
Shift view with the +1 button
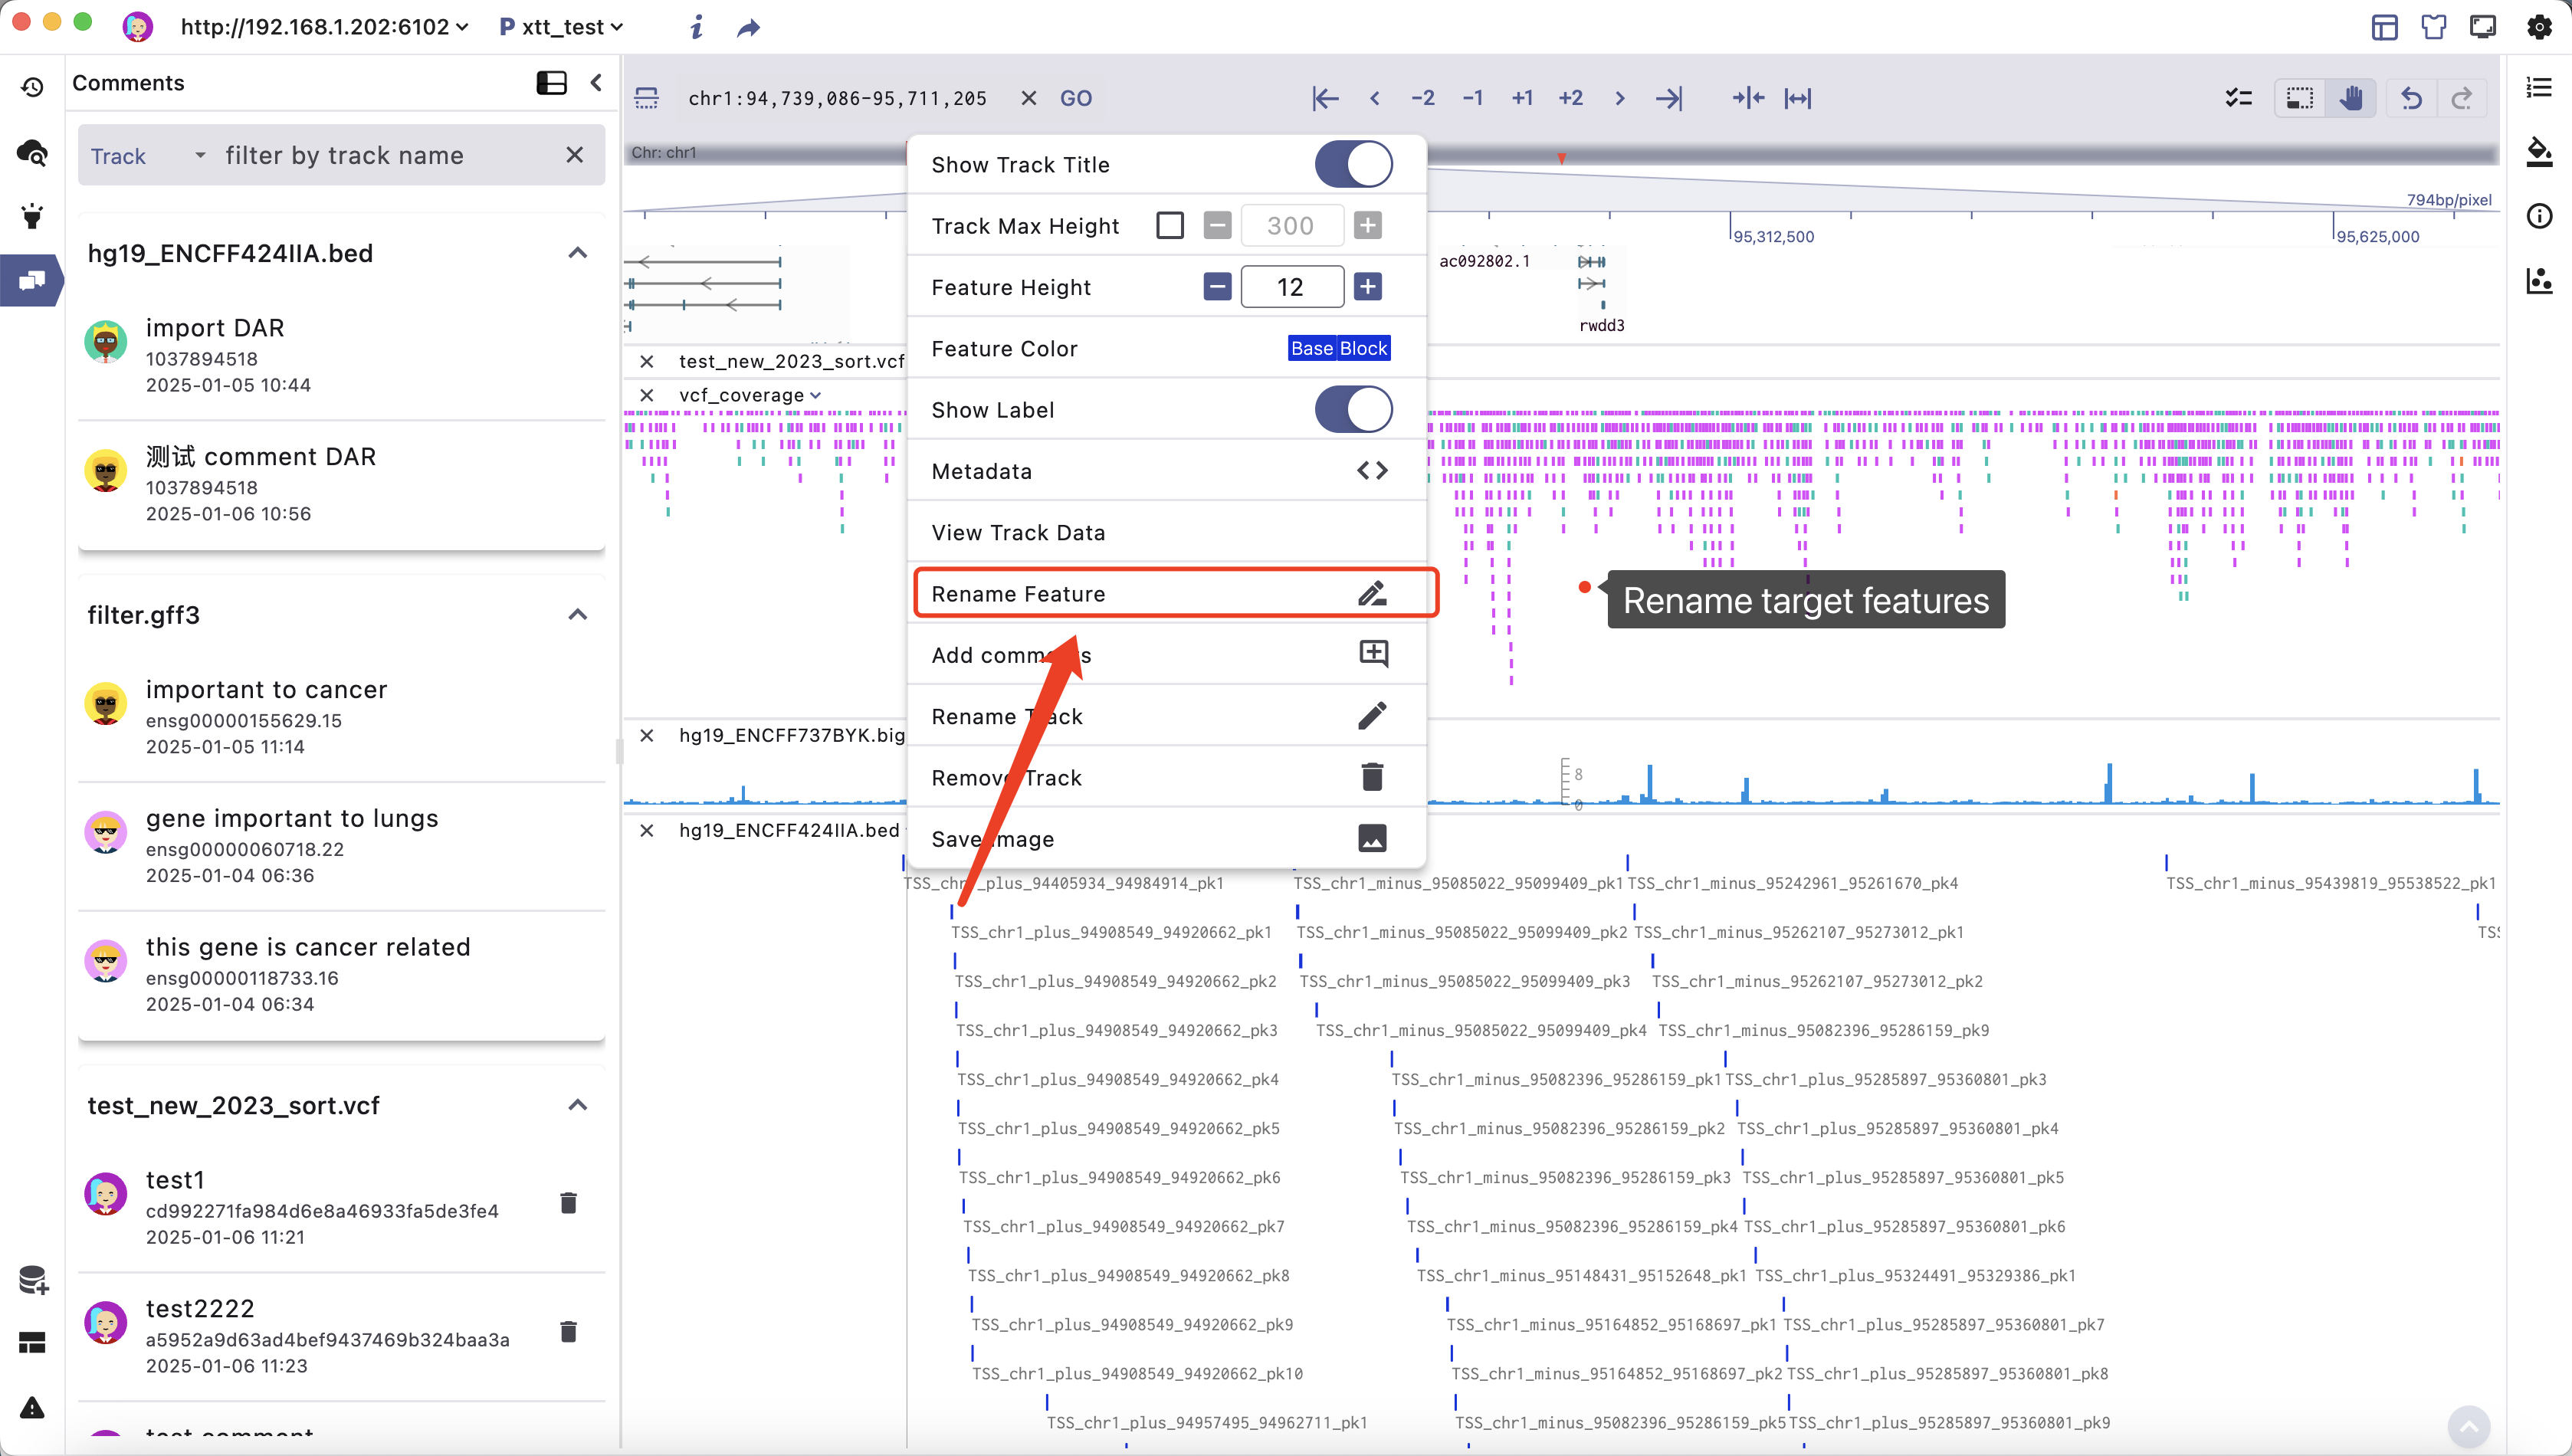1522,98
